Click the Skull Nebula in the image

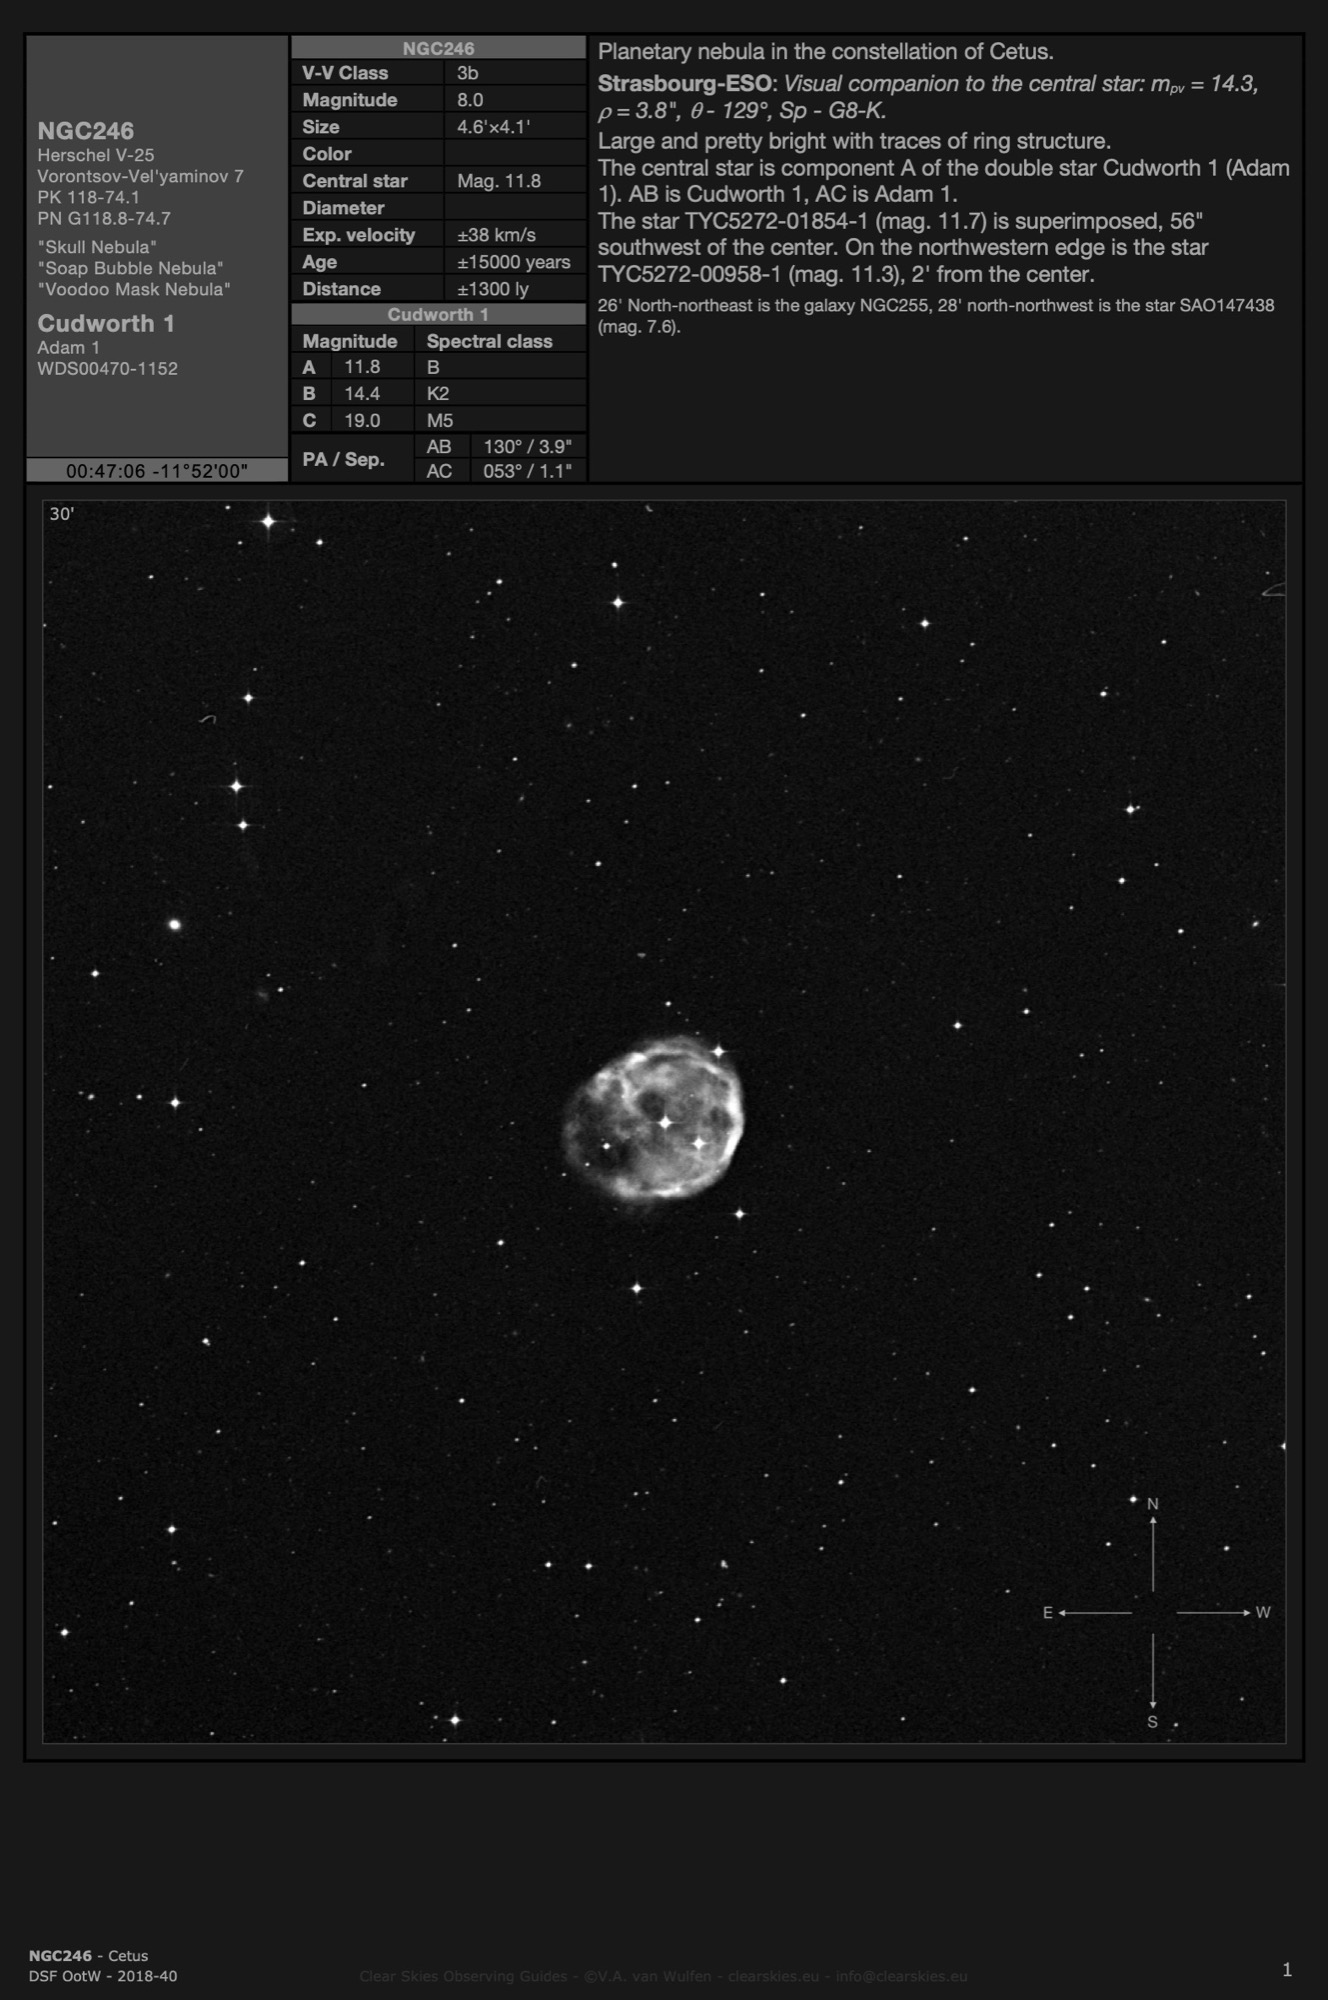pyautogui.click(x=654, y=1116)
